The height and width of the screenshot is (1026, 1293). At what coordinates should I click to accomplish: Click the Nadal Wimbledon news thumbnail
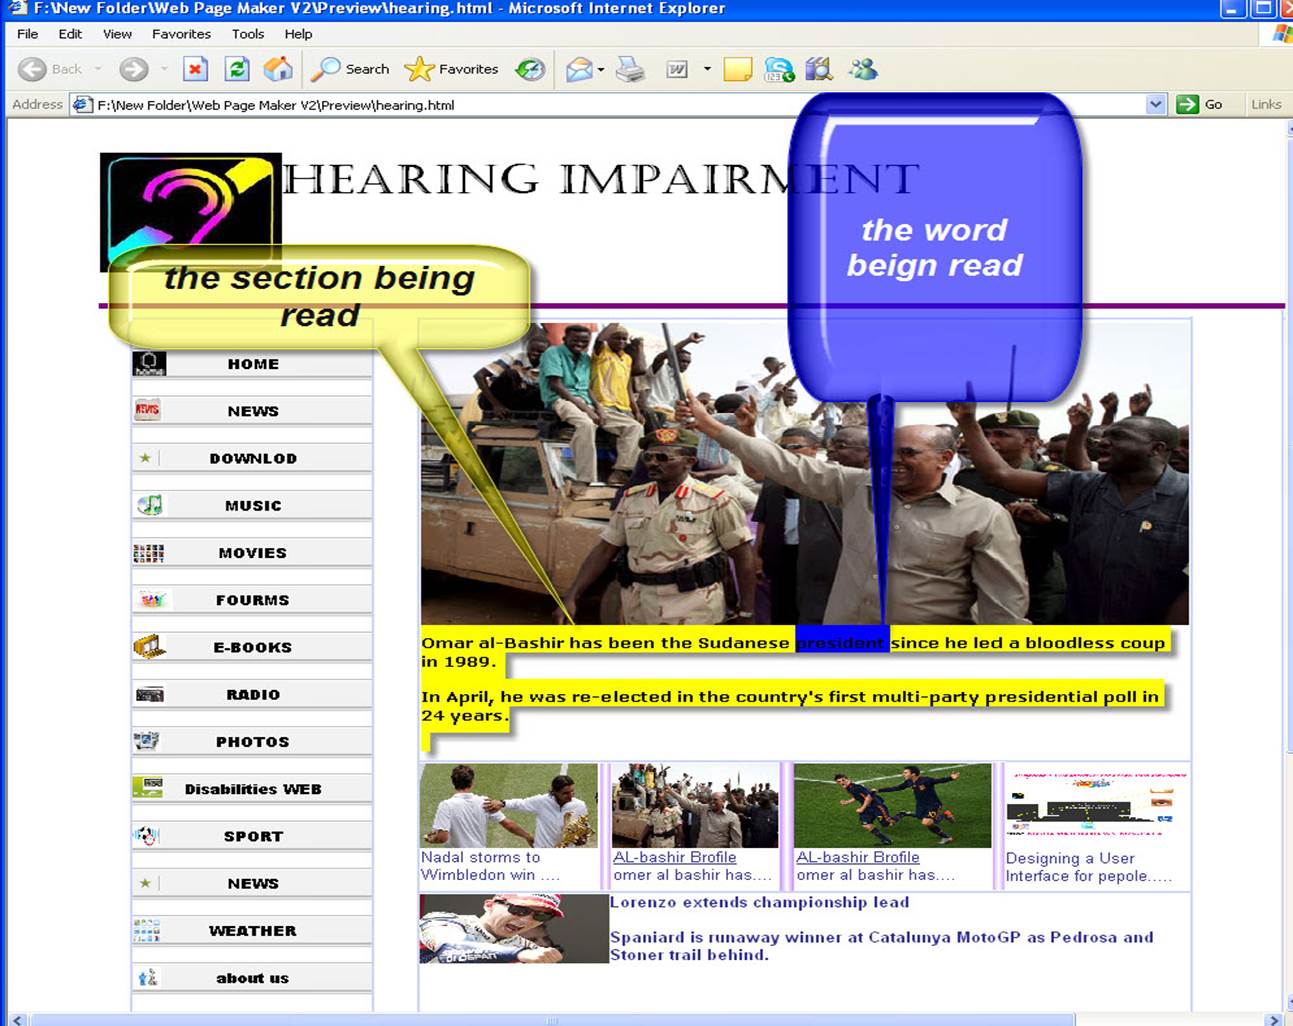click(x=508, y=805)
